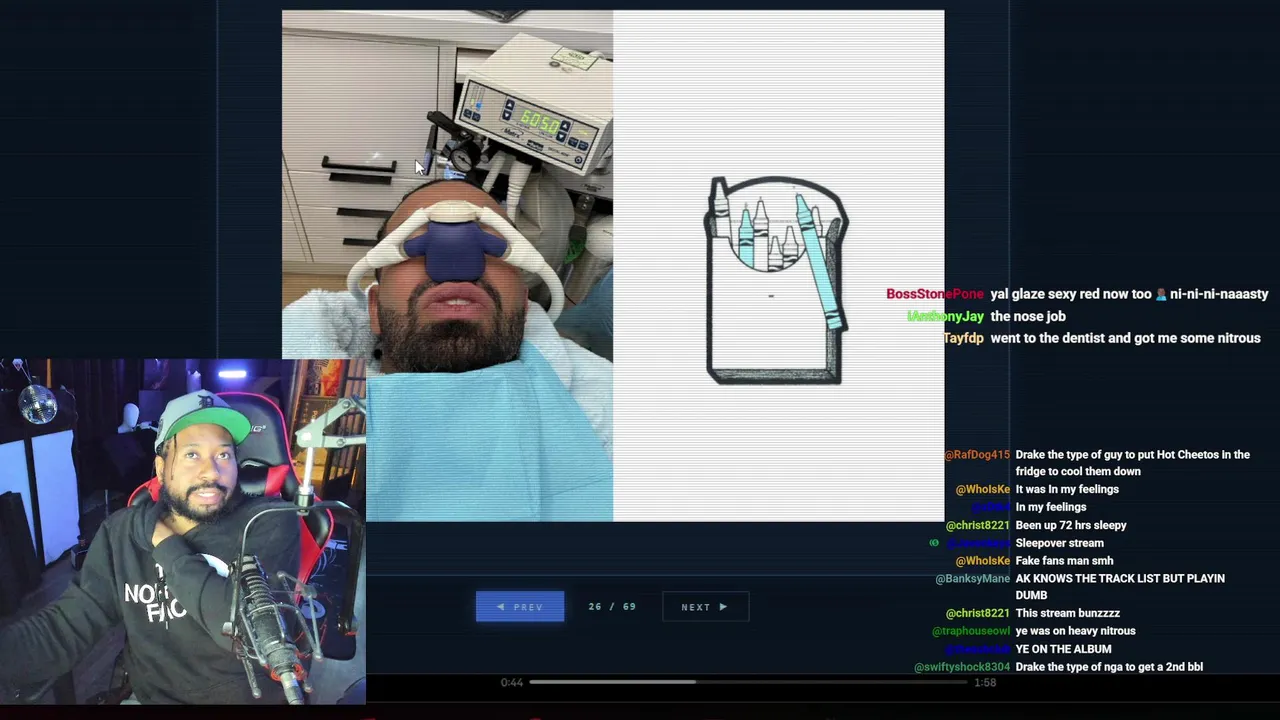Viewport: 1280px width, 720px height.
Task: Click @christ8221 beside 'This stream bunzzzz'
Action: tap(978, 613)
